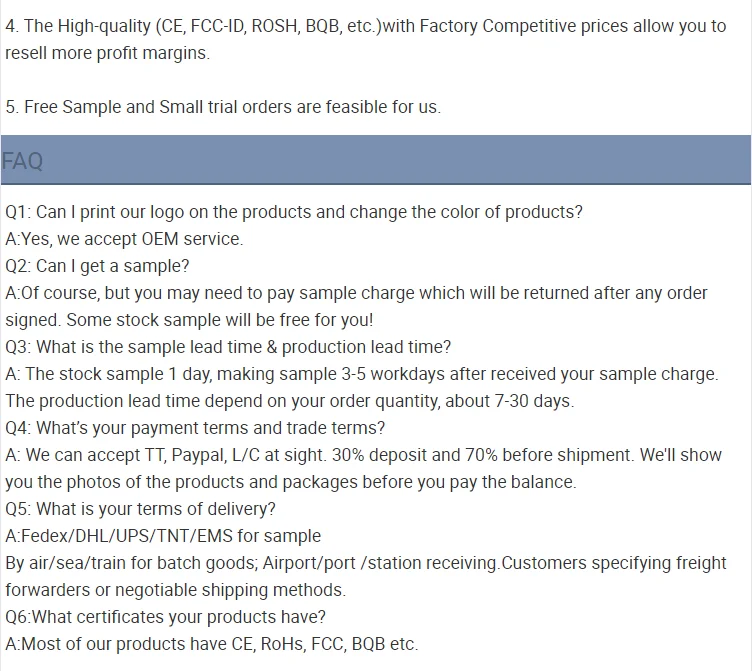This screenshot has height=671, width=752.
Task: Click point 4 about High-quality Factory Competitive prices
Action: point(365,39)
